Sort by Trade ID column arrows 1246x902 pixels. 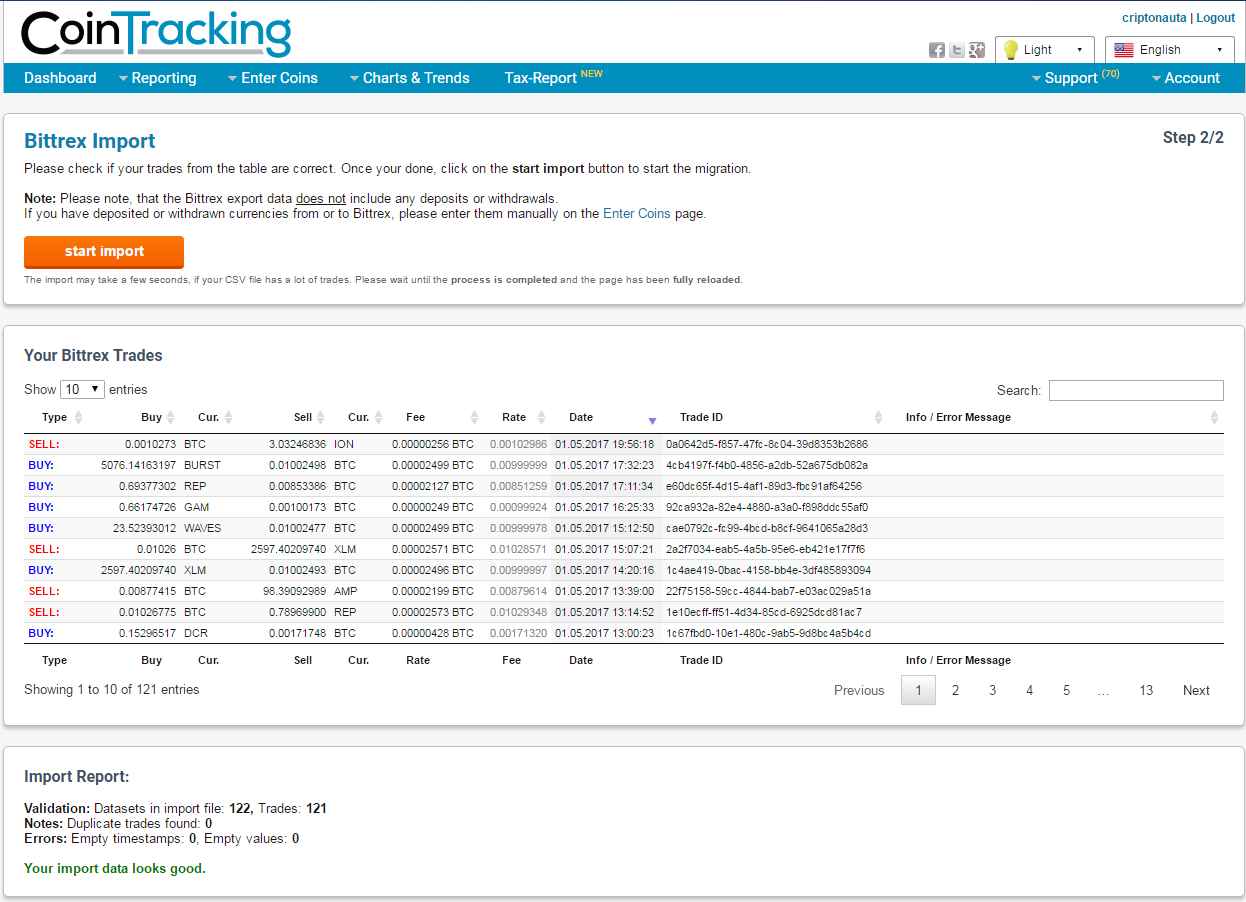[879, 418]
